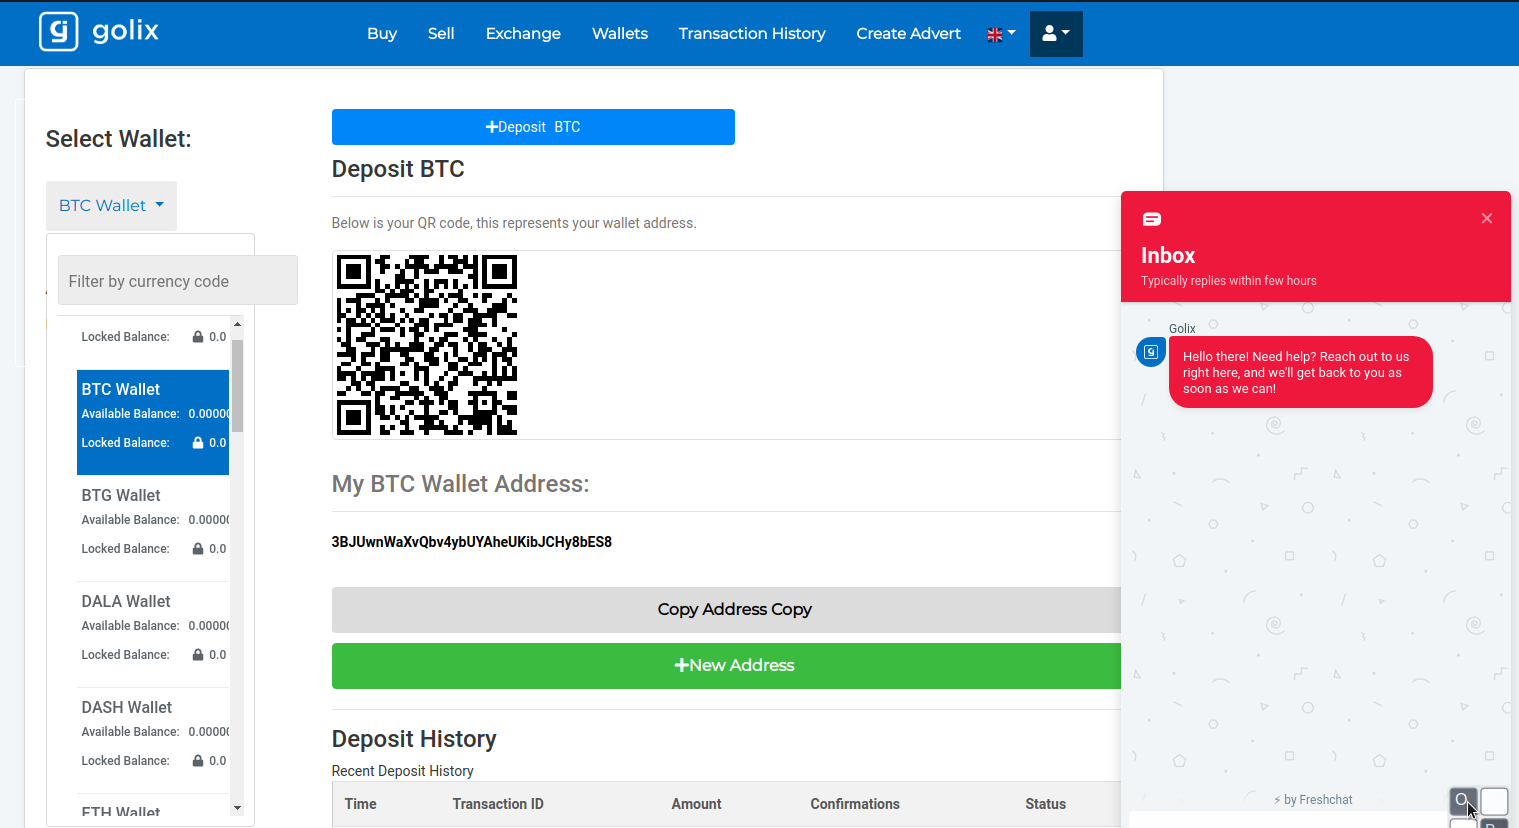The height and width of the screenshot is (828, 1519).
Task: Click the 'Recent Deposit History' label
Action: 403,771
